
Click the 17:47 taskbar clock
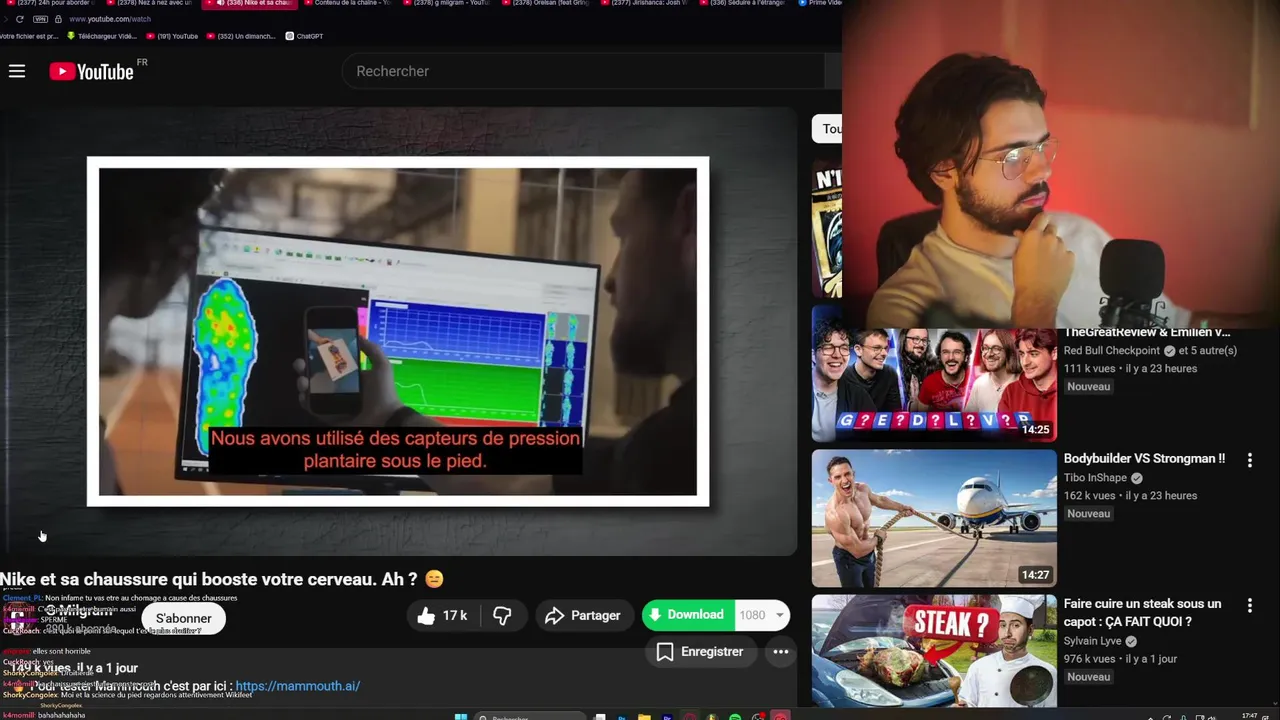tap(1249, 716)
